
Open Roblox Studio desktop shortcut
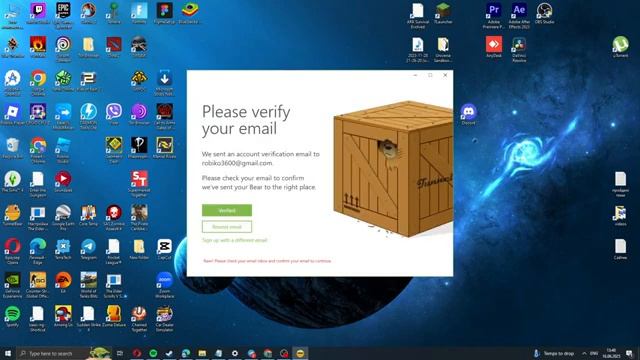coord(63,150)
